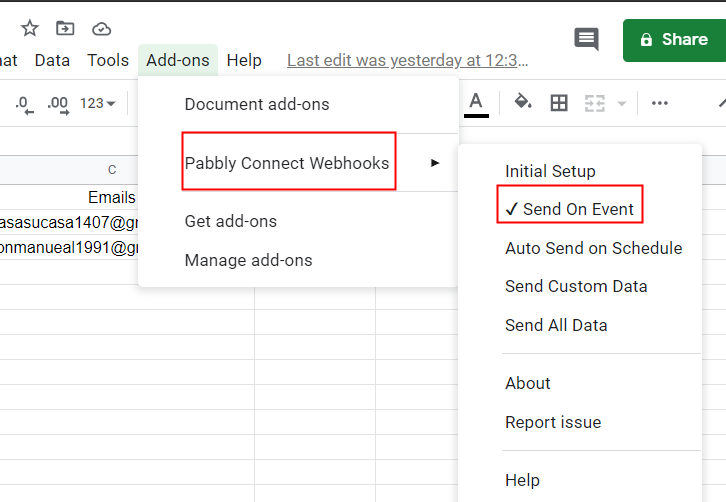Open the merge cells dropdown arrow

622,103
